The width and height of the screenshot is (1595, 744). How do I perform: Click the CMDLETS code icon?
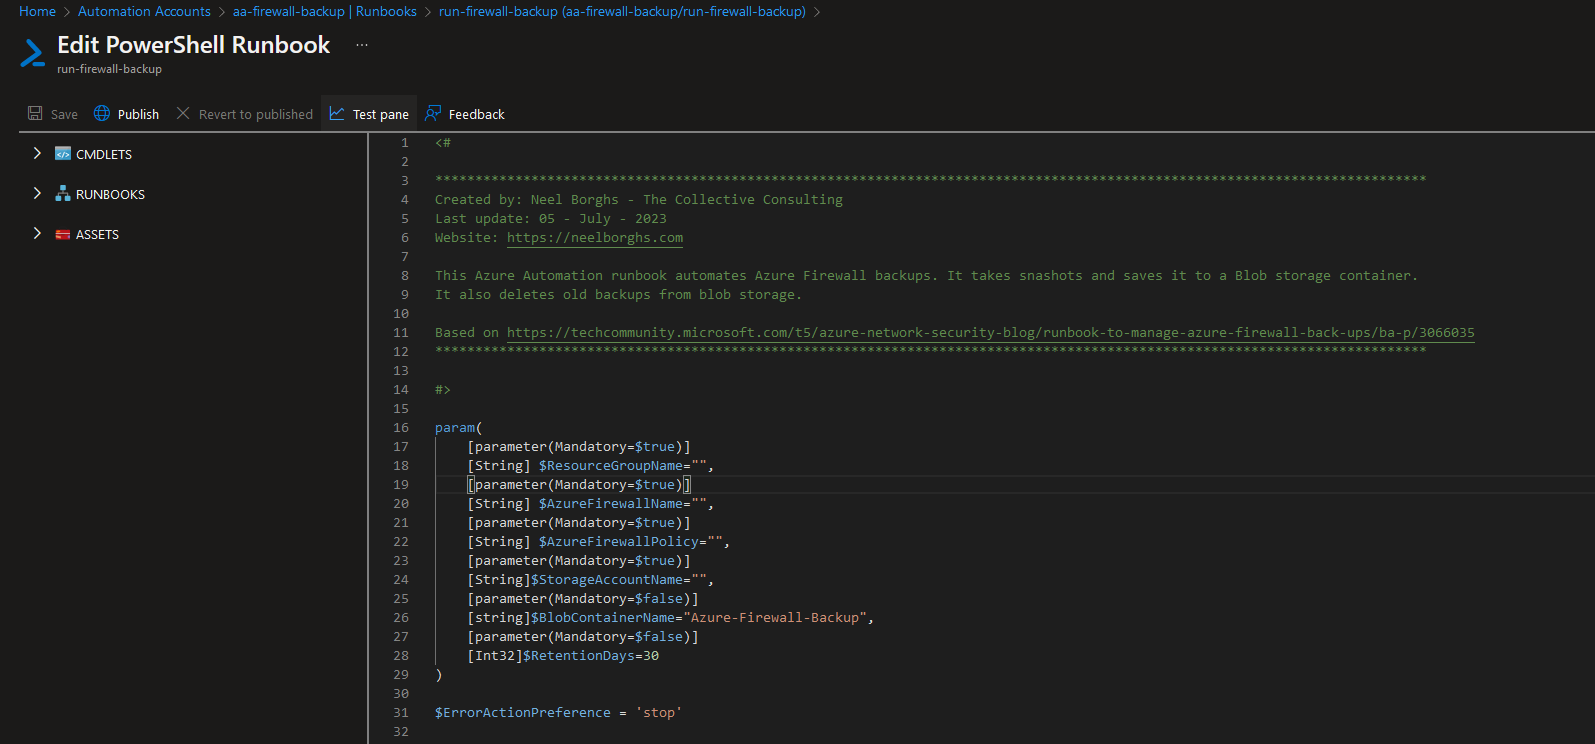point(63,154)
